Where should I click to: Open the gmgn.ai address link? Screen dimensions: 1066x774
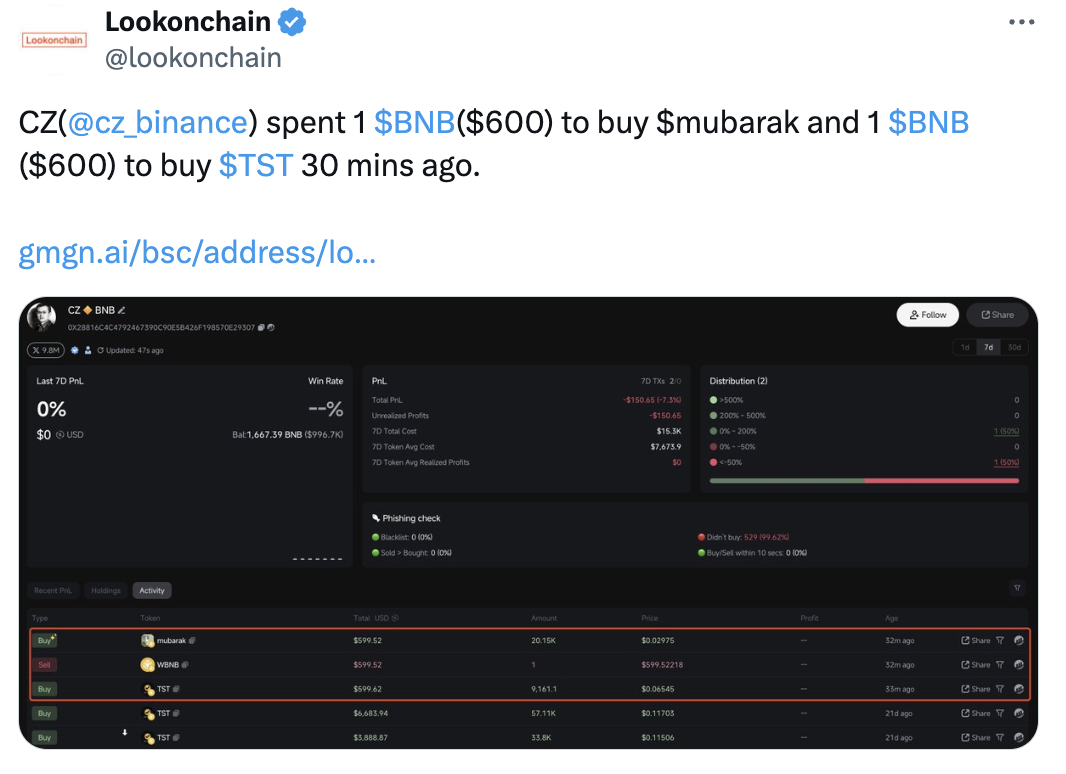[x=197, y=252]
